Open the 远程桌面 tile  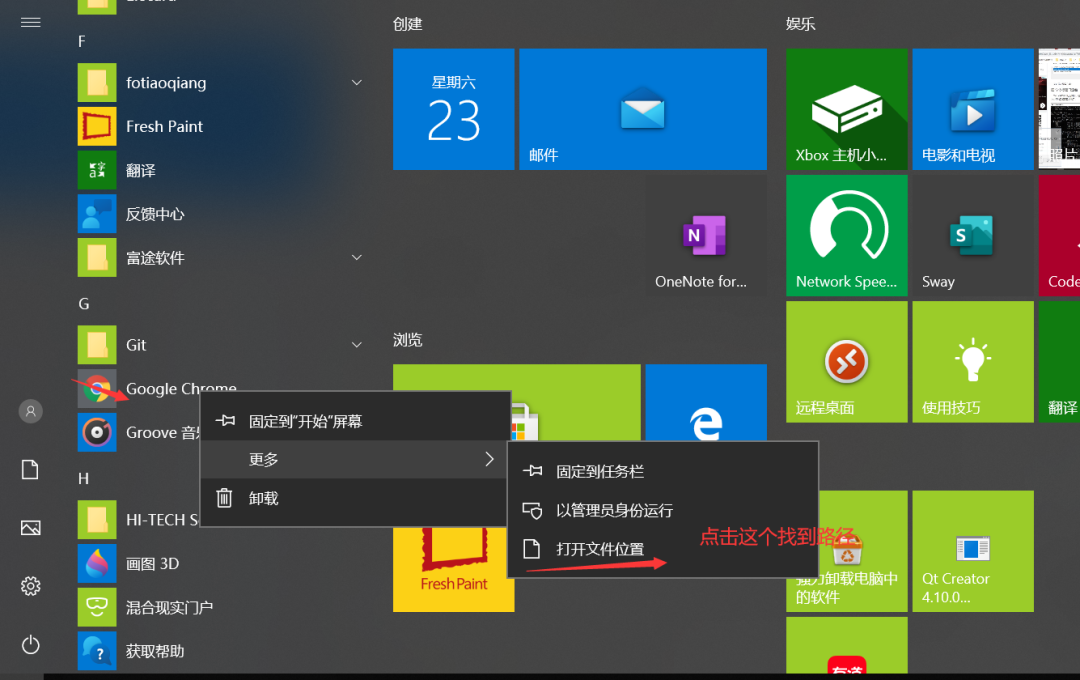click(846, 361)
